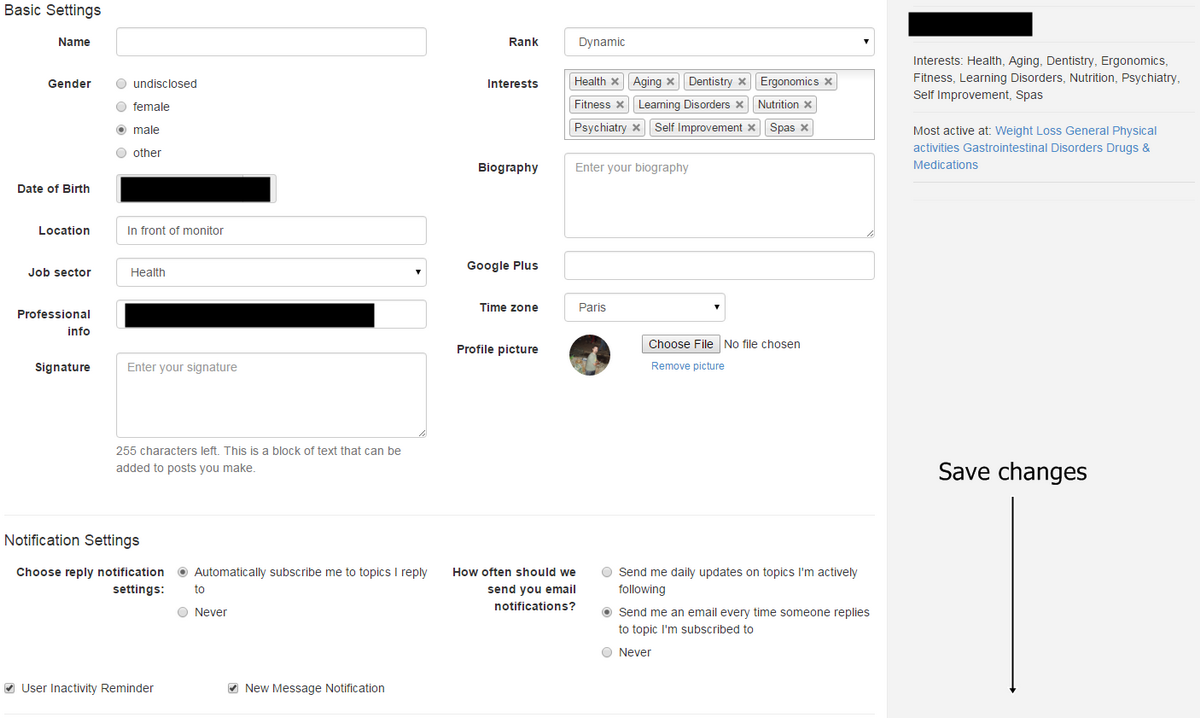Image resolution: width=1200 pixels, height=718 pixels.
Task: Remove the Aging interest tag
Action: coord(670,82)
